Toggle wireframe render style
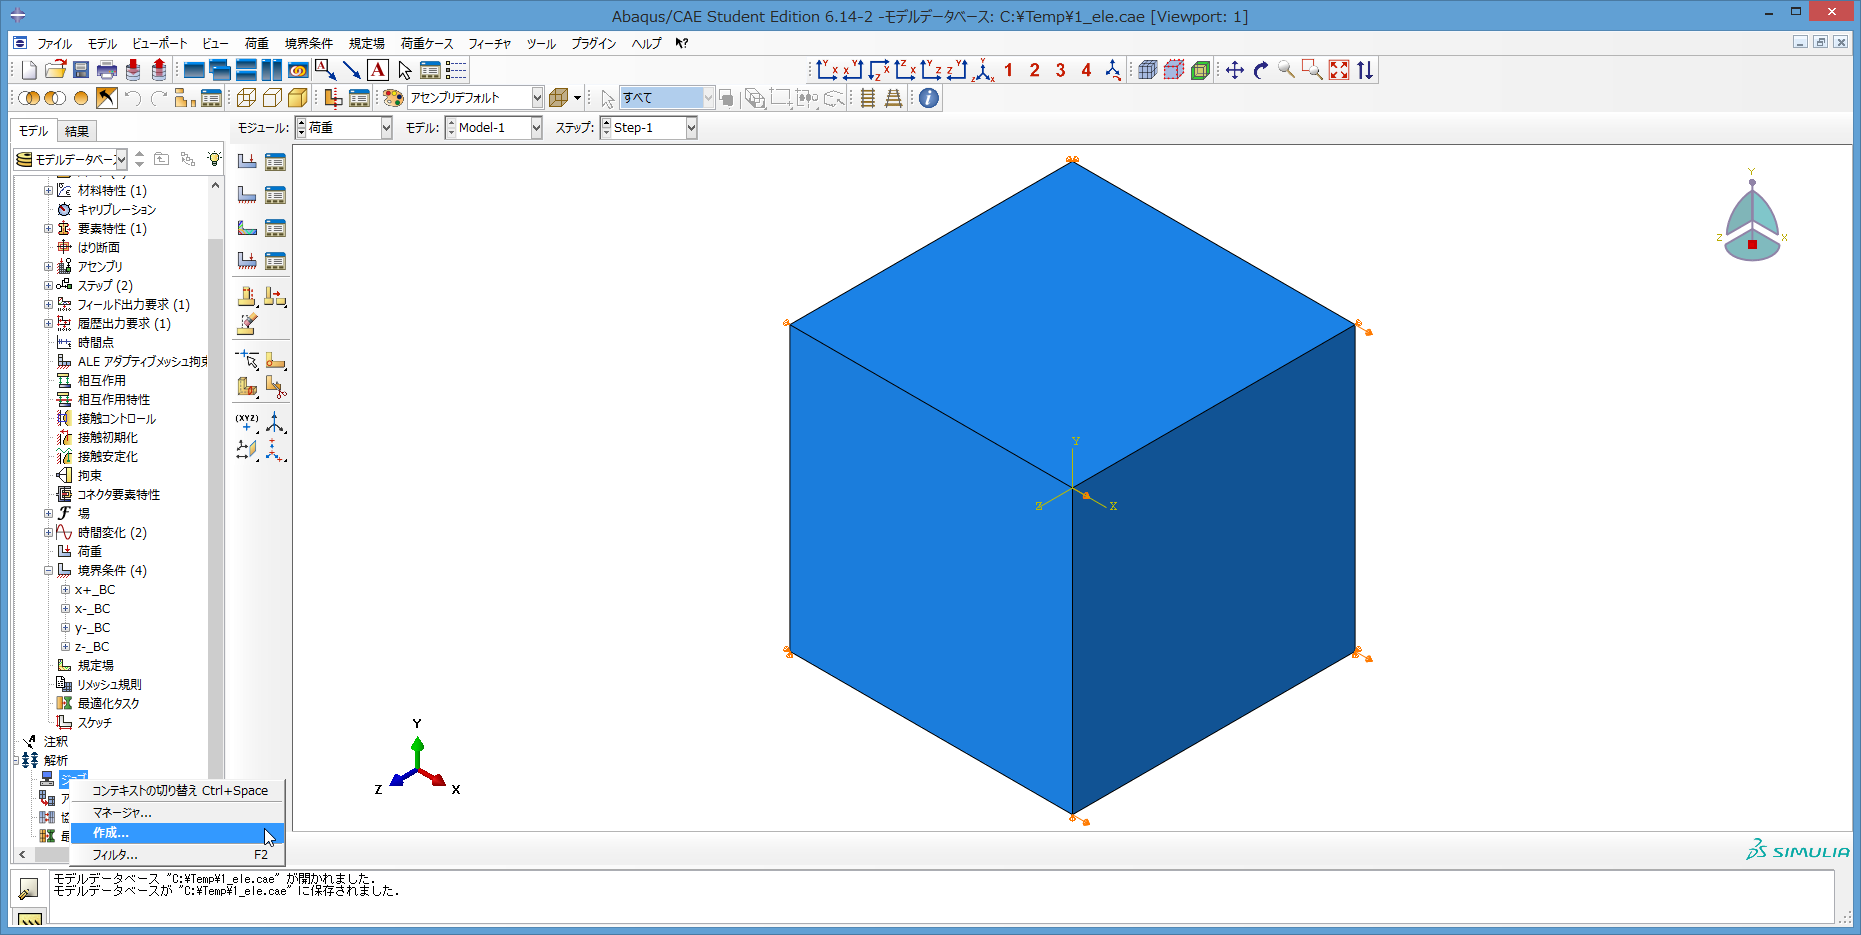 click(x=246, y=98)
